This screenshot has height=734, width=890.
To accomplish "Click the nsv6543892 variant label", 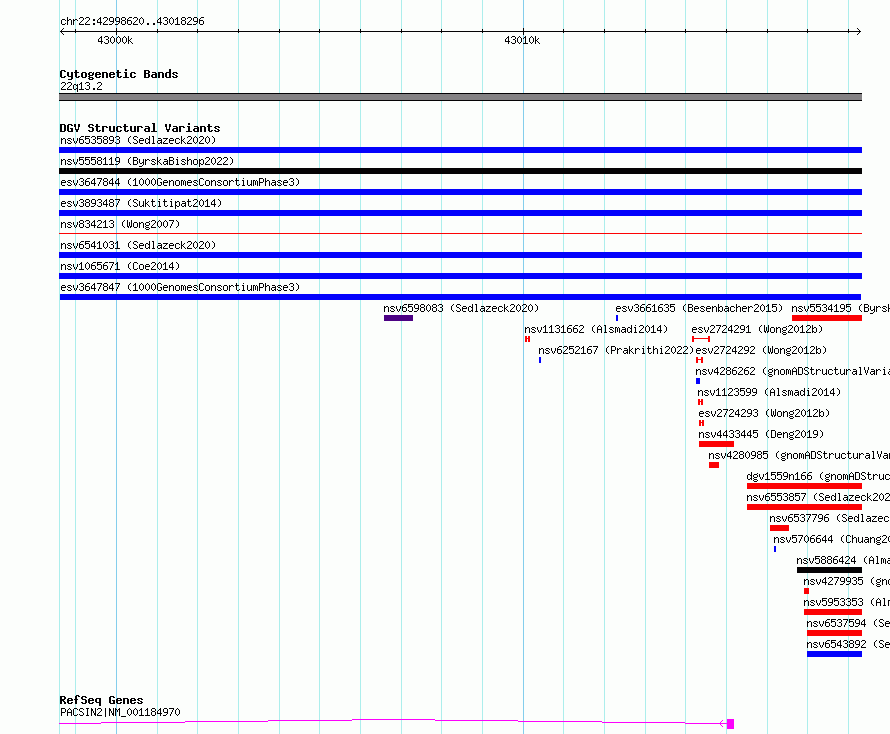I will tap(848, 644).
